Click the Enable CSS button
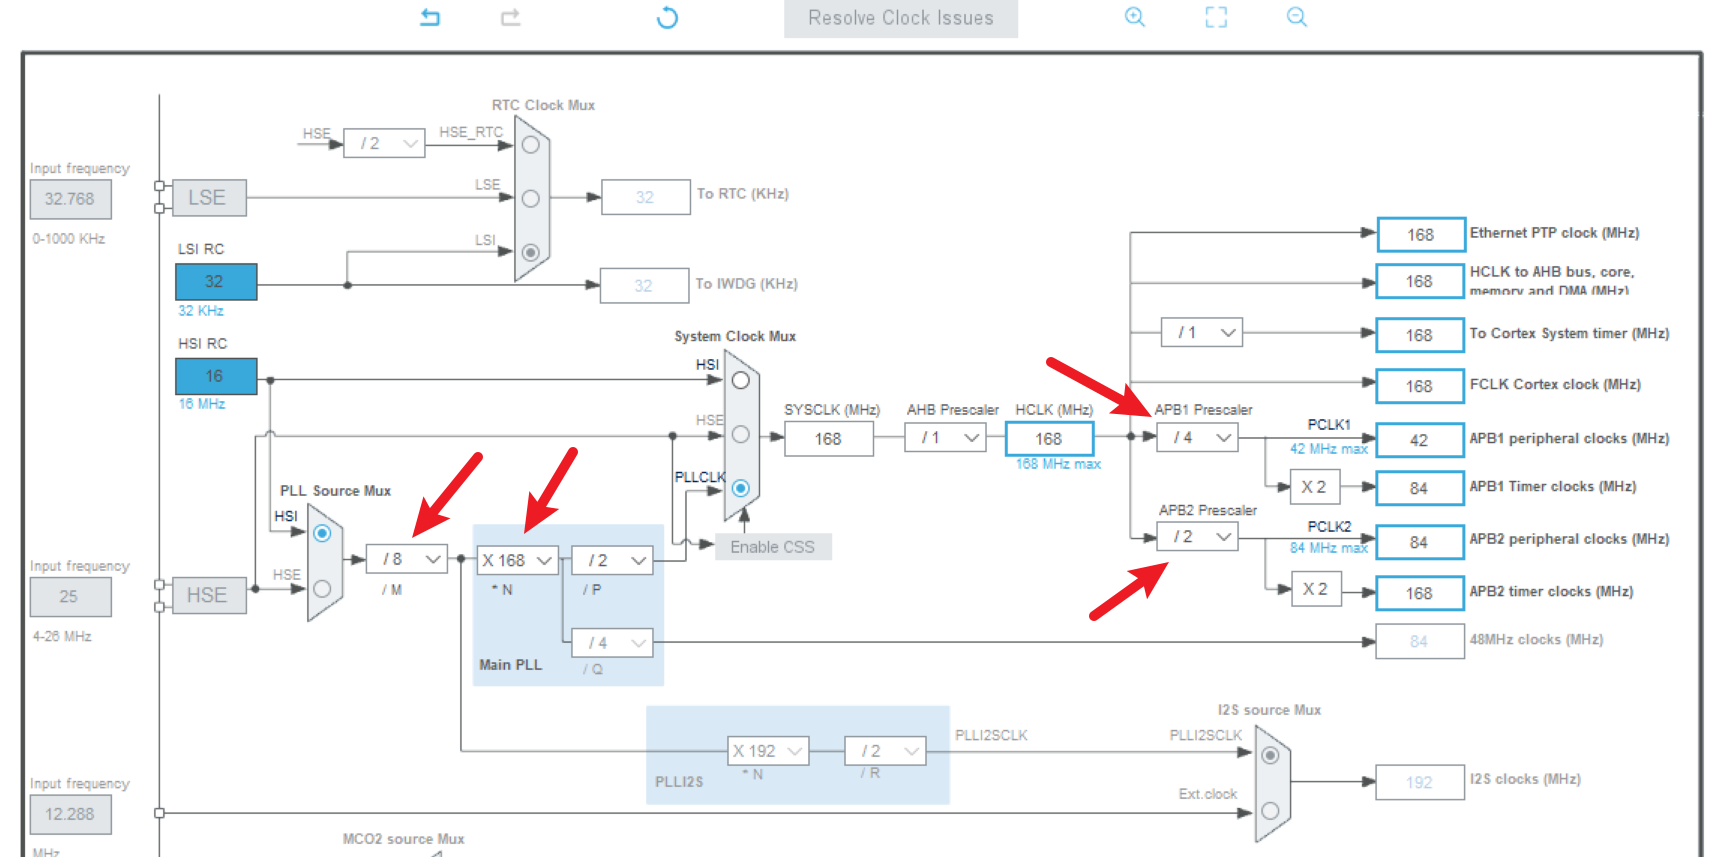Screen dimensions: 1724x857 pos(773,547)
